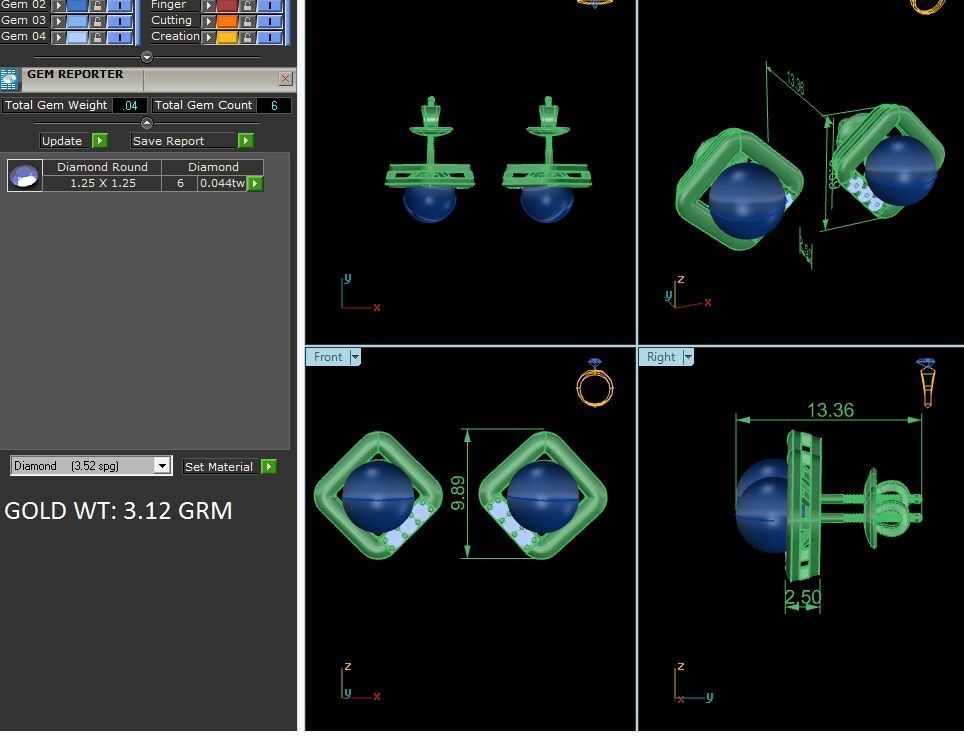Toggle the lock on Finger layer
Screen dimensions: 964x740
click(247, 6)
